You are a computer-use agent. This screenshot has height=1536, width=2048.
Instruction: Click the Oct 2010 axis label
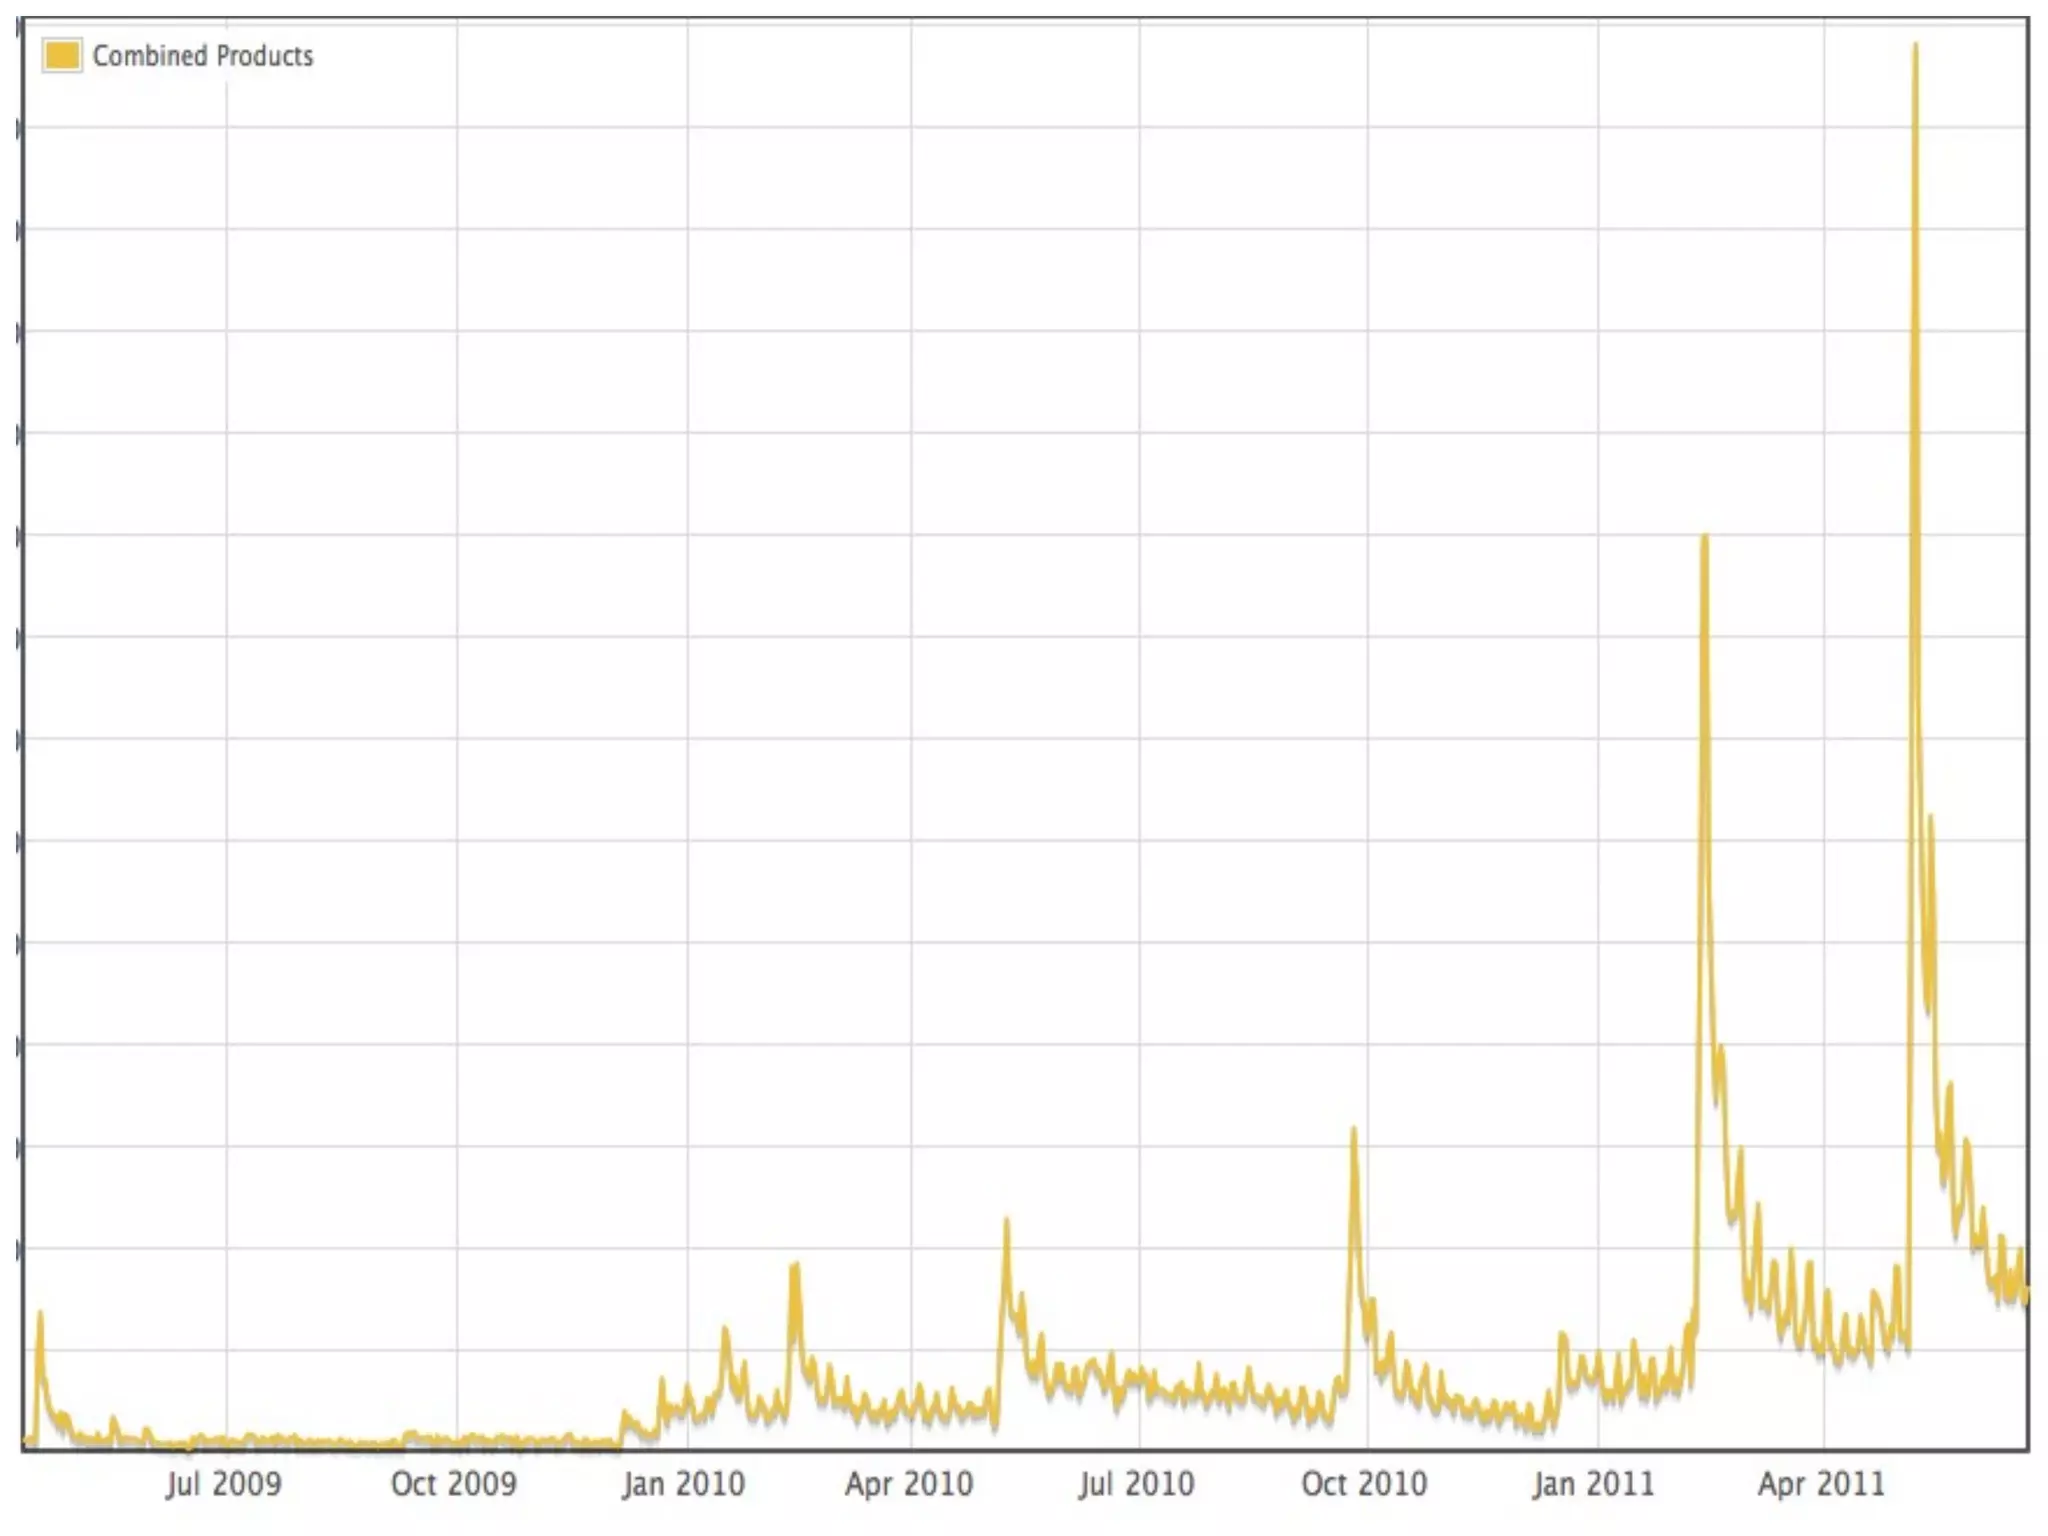(x=1365, y=1484)
